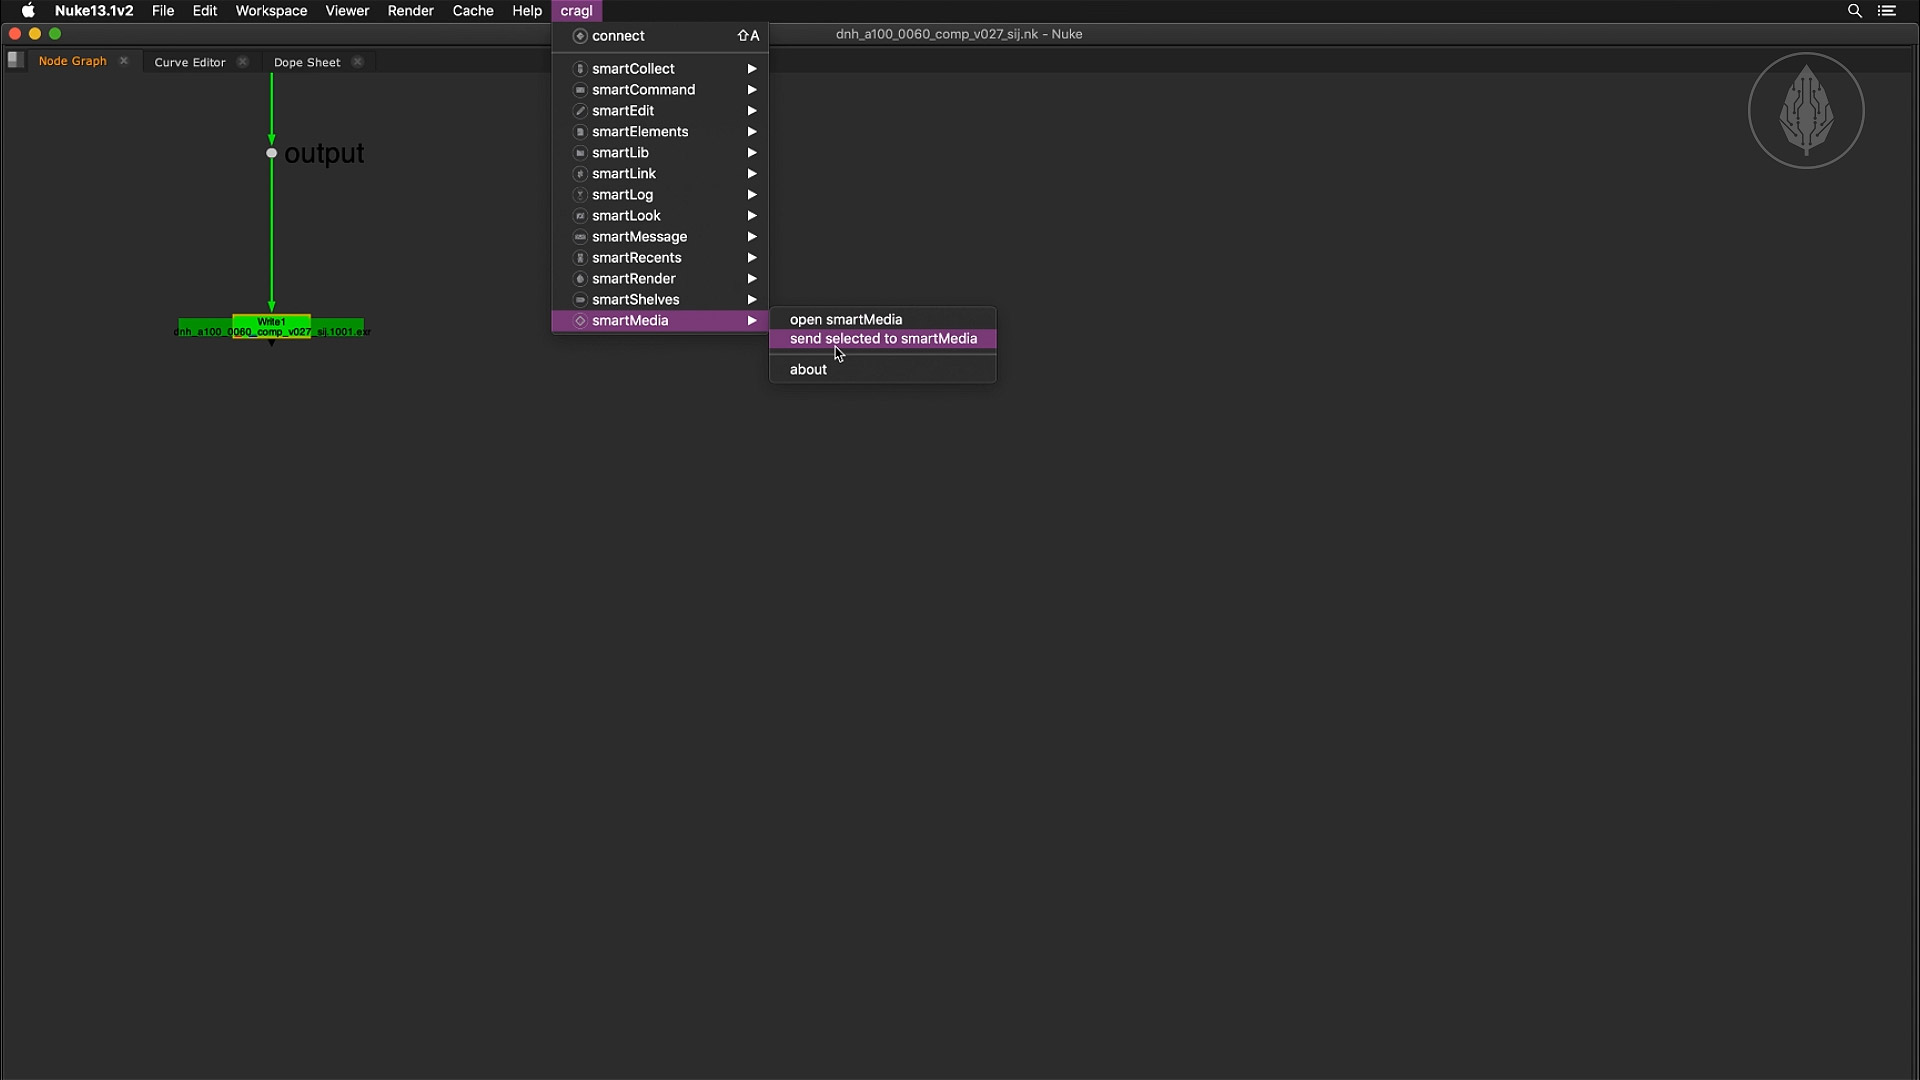Open the Cache menu

[473, 11]
